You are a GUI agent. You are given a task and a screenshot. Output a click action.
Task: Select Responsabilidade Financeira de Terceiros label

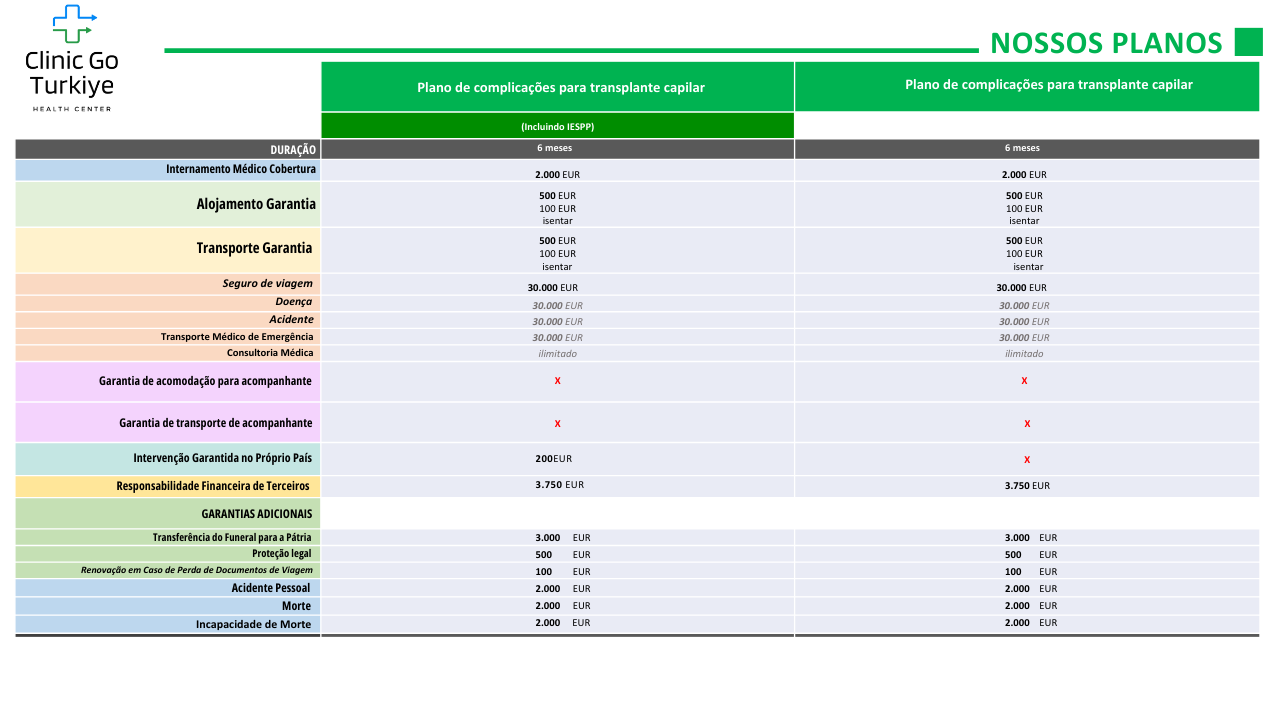point(212,487)
